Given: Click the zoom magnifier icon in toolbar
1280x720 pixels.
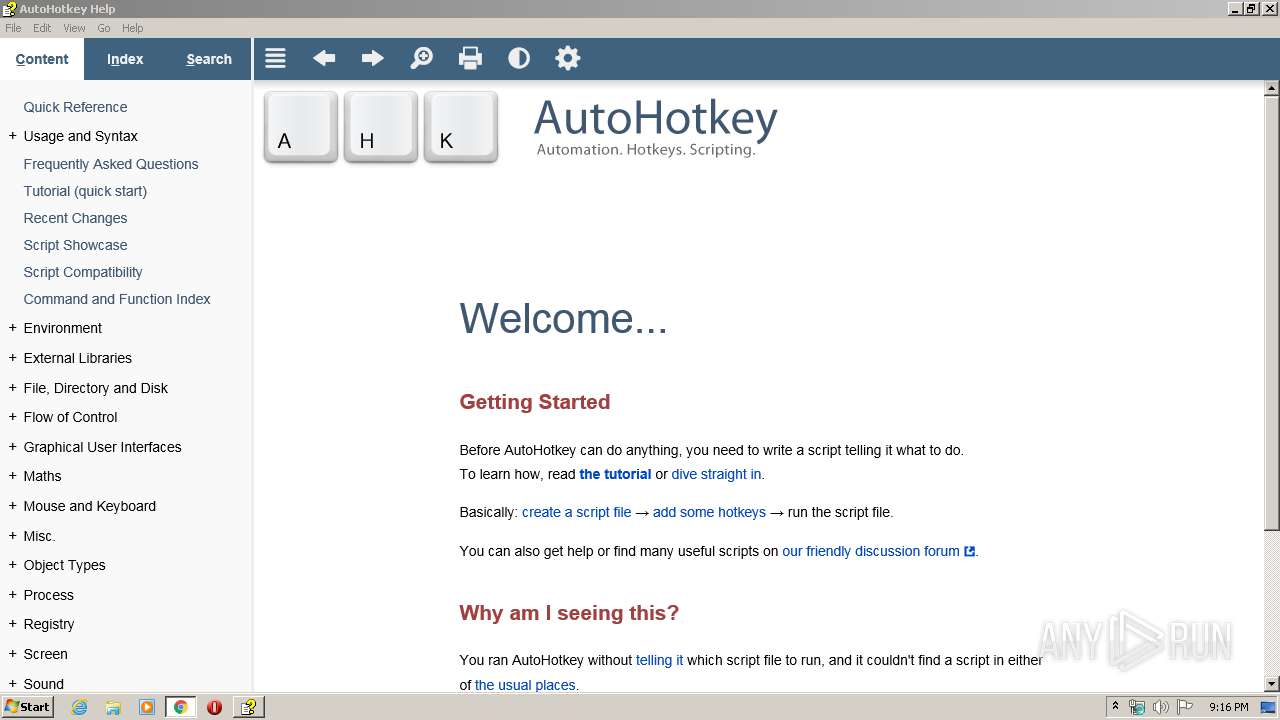Looking at the screenshot, I should (x=422, y=58).
